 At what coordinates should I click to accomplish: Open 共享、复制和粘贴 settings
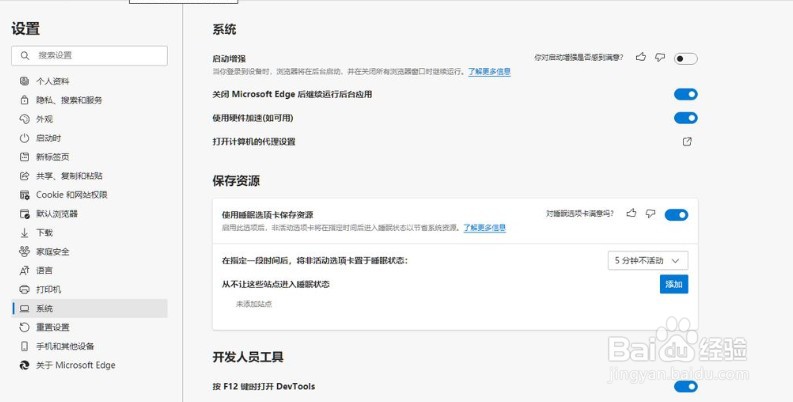tap(90, 176)
